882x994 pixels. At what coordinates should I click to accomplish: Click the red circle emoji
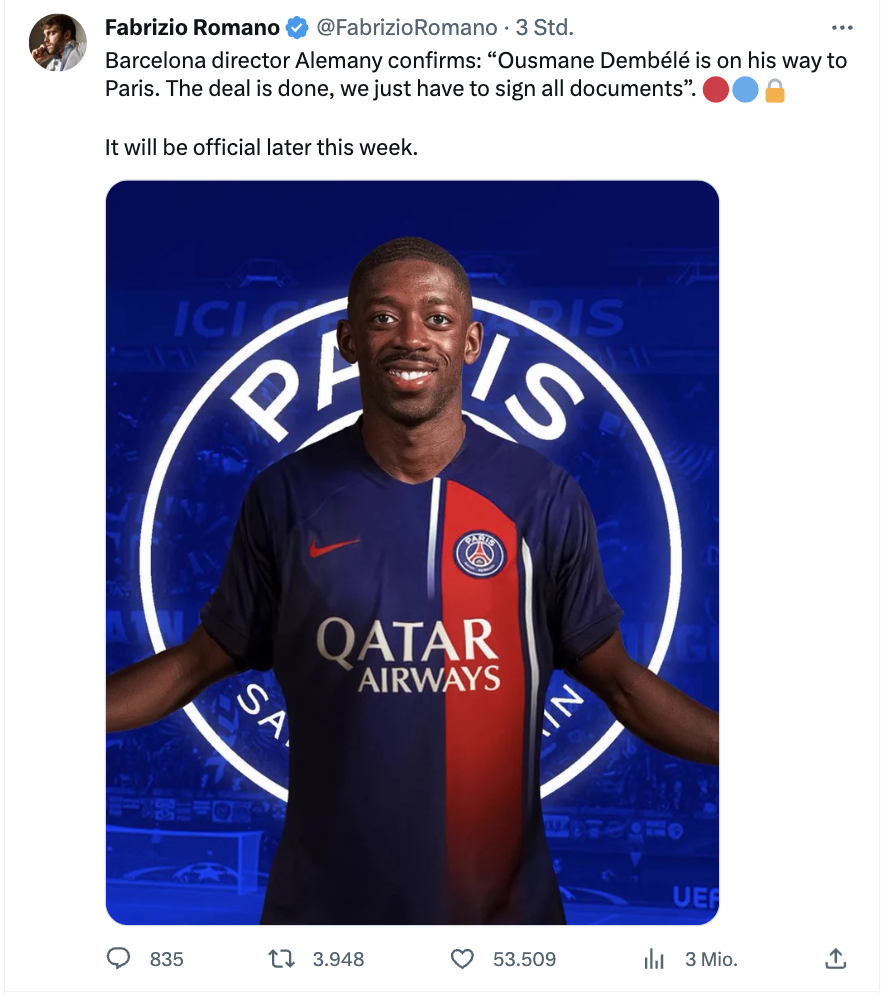(716, 89)
